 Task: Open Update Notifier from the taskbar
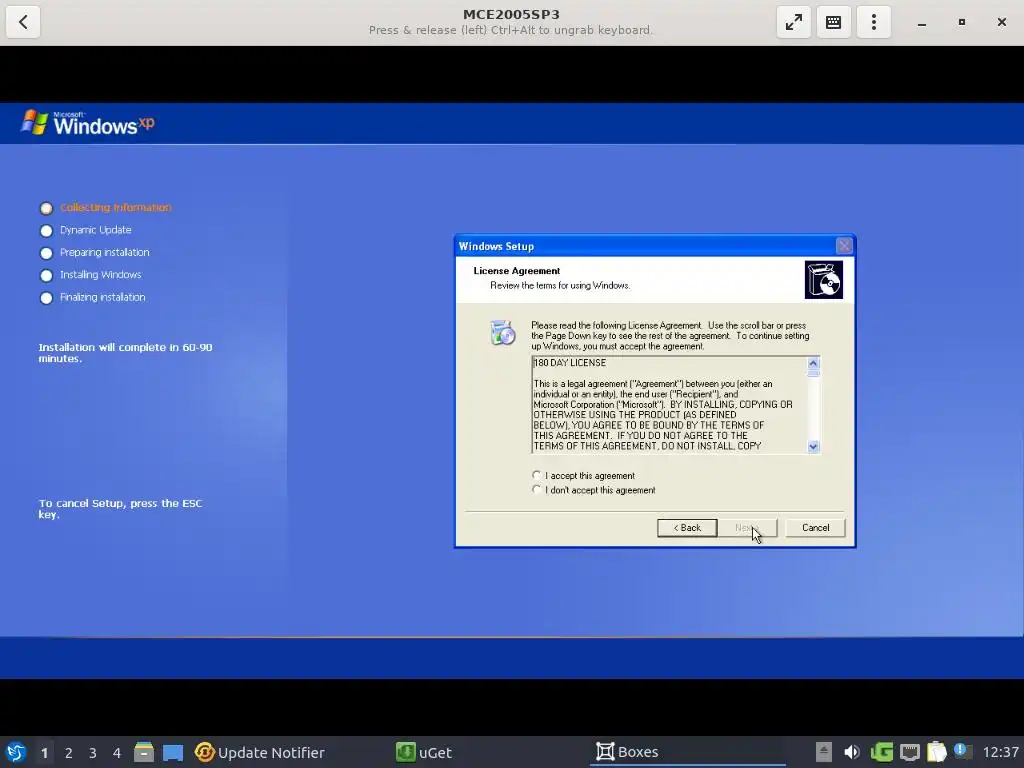click(259, 752)
